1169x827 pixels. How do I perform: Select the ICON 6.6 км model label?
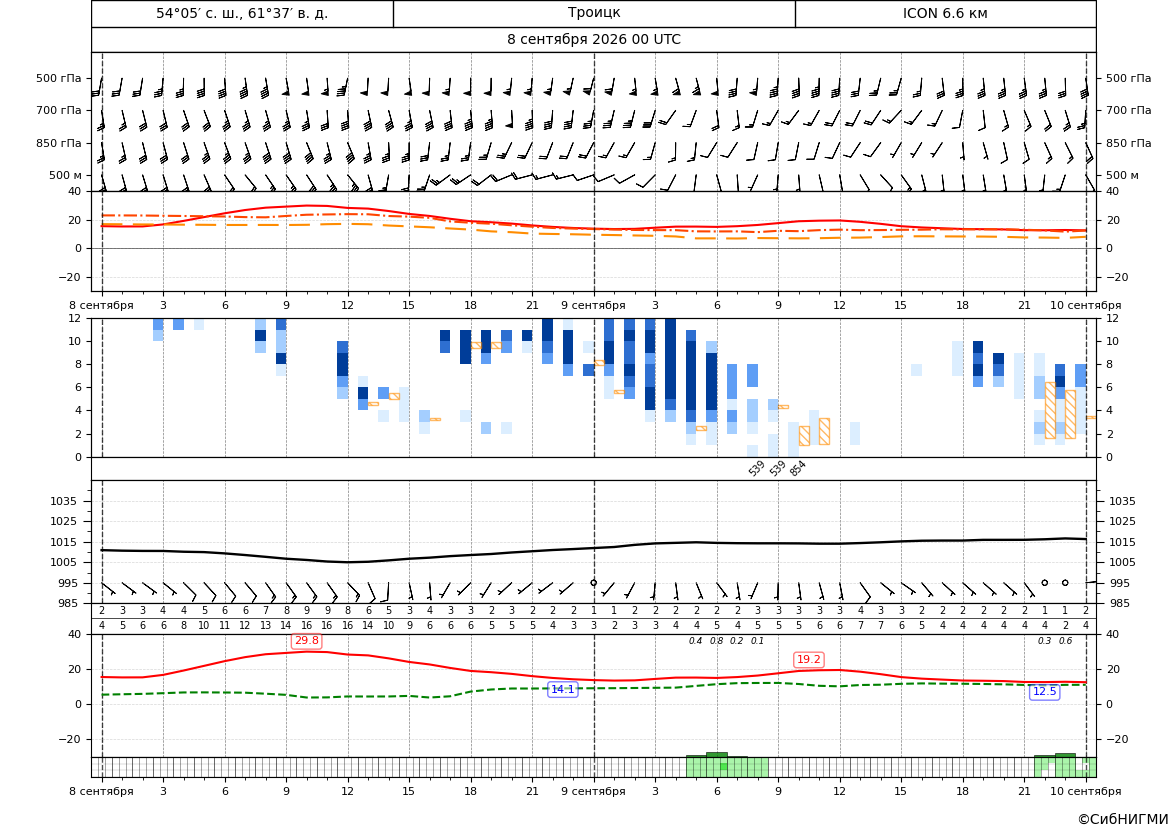[x=945, y=13]
